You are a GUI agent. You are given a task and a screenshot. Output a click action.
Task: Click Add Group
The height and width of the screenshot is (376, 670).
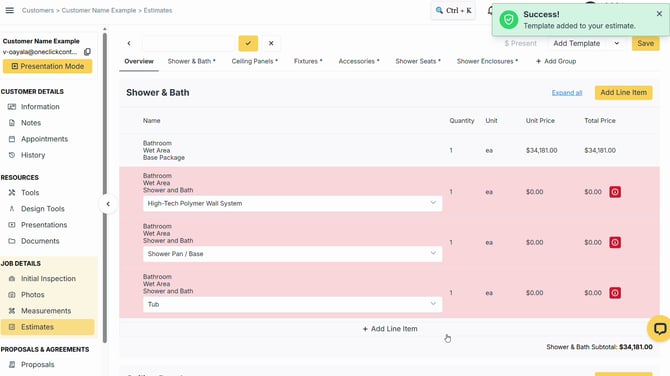pyautogui.click(x=556, y=62)
